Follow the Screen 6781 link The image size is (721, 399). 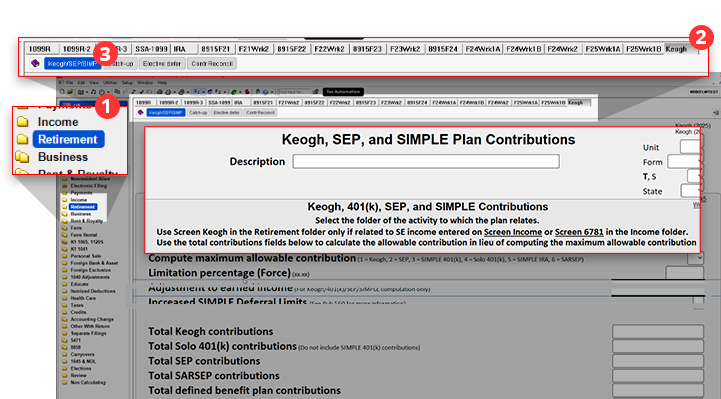[x=579, y=232]
